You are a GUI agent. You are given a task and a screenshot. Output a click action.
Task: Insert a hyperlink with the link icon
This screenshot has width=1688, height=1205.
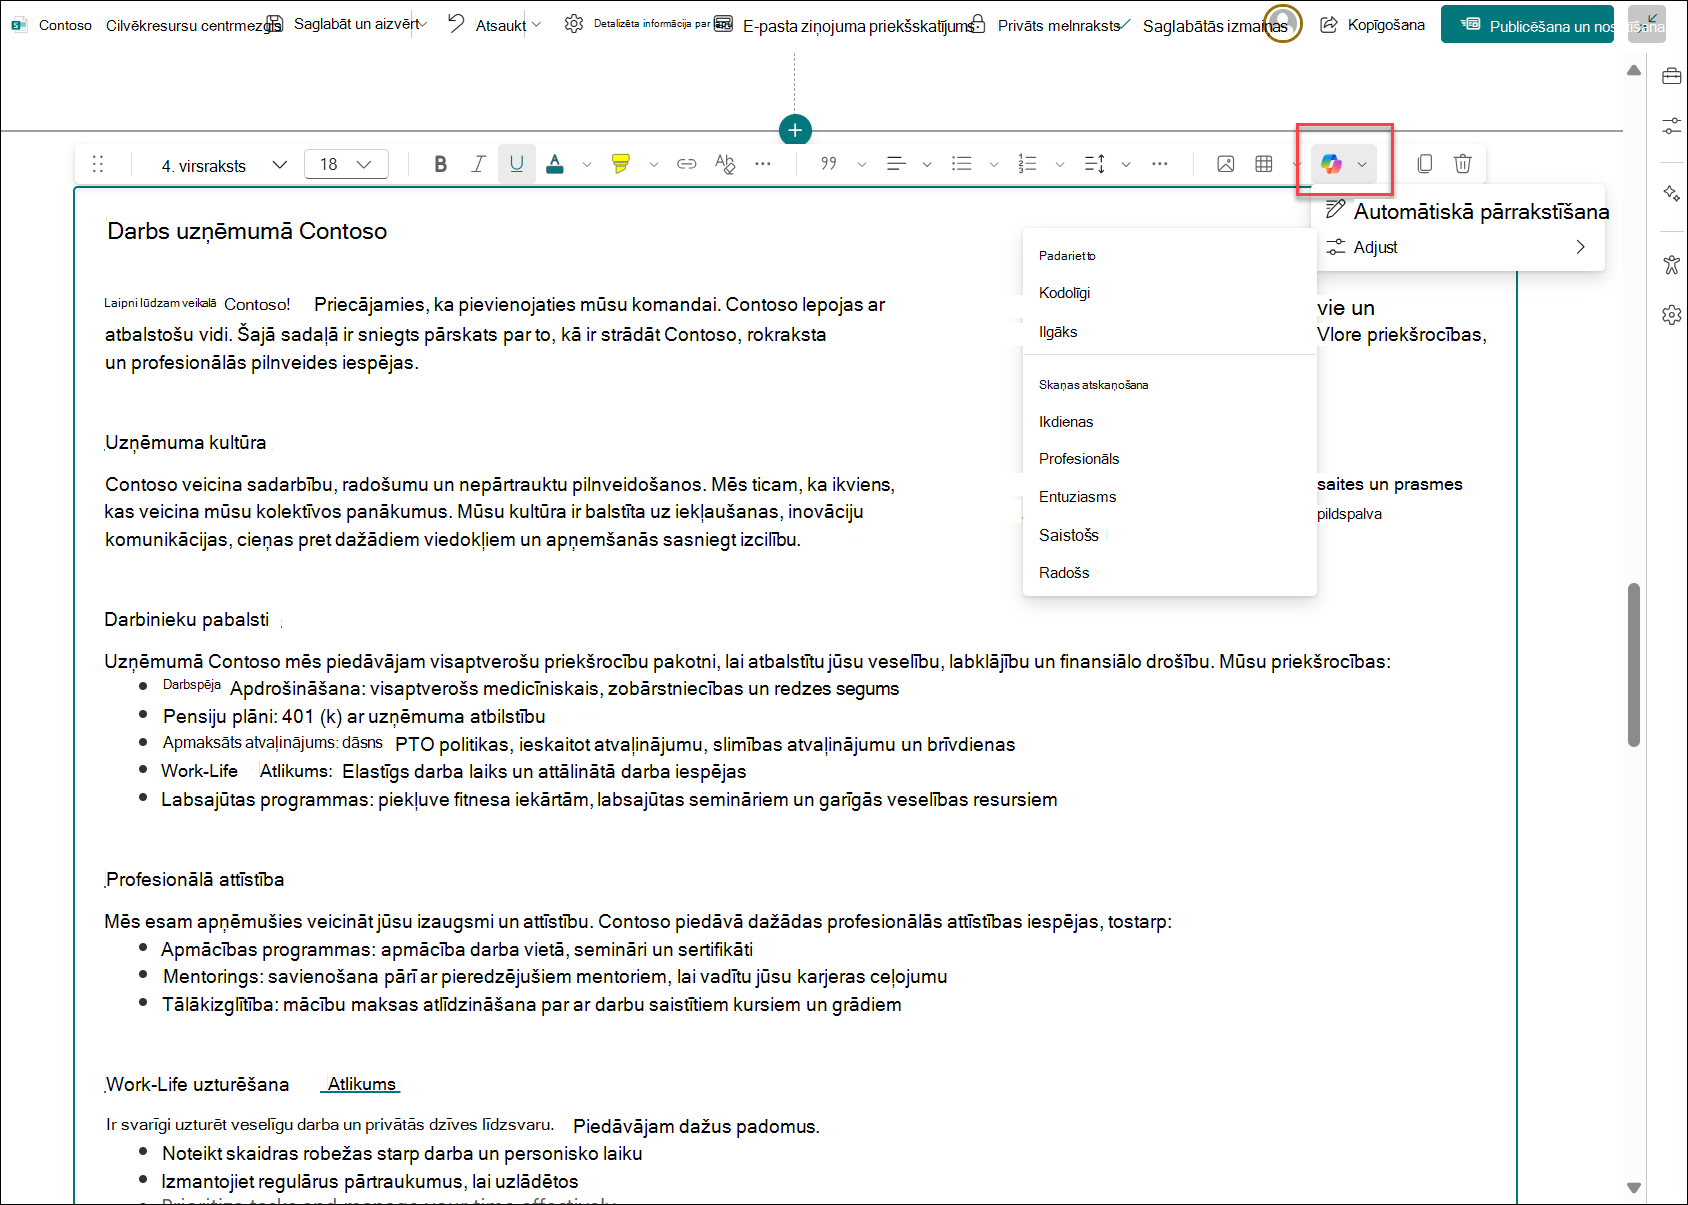[x=687, y=164]
